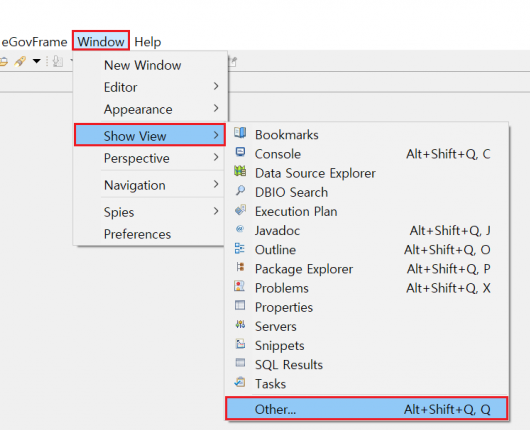This screenshot has height=430, width=530.
Task: Click the toolbar dropdown arrow beside pencil icon
Action: pos(37,61)
